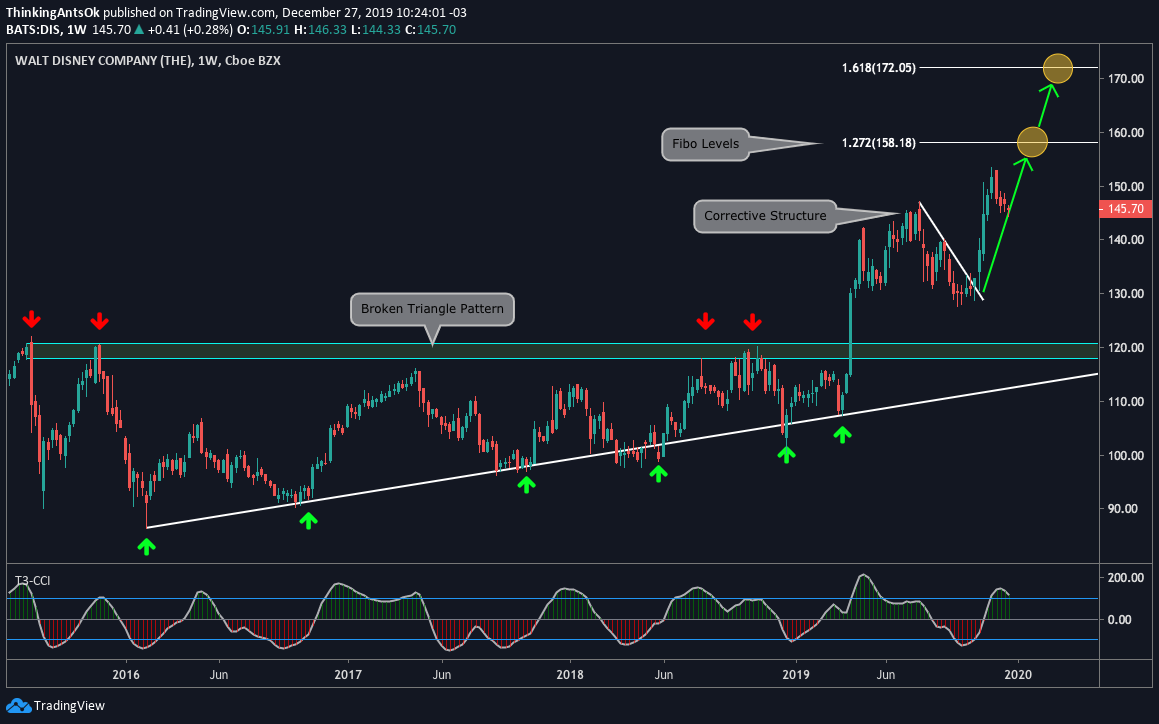Open the ThinkingAntsOk author name
This screenshot has width=1159, height=724.
click(x=52, y=13)
